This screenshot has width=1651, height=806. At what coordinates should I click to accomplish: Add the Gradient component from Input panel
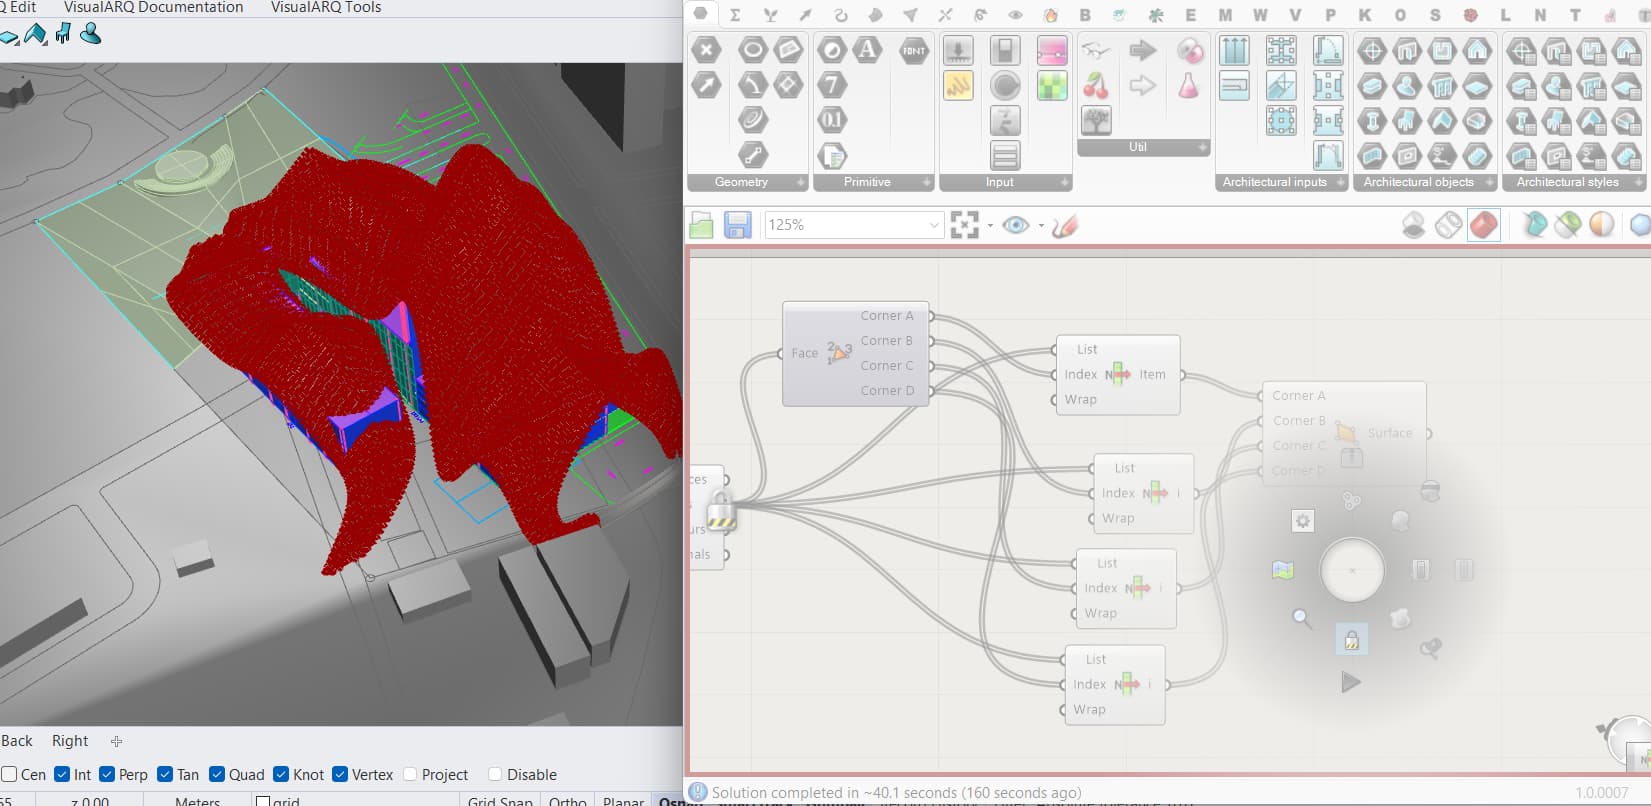click(x=1052, y=50)
